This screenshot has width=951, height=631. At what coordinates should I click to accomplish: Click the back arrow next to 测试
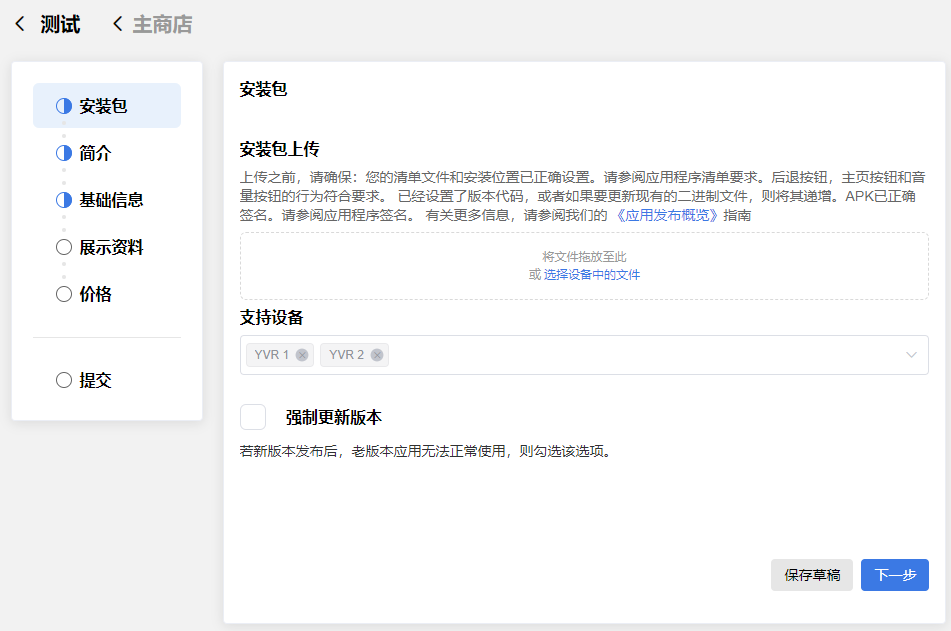[x=20, y=25]
